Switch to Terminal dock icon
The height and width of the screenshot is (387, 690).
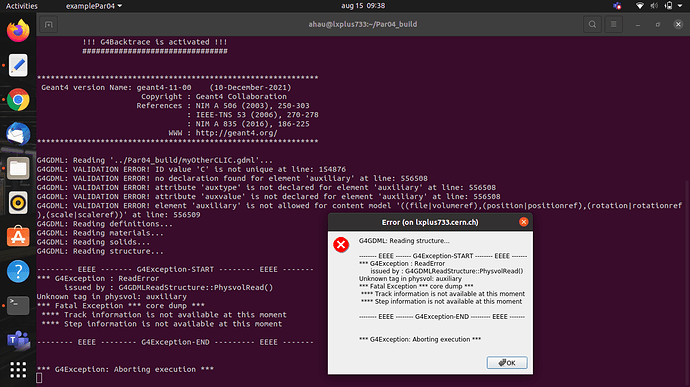click(18, 306)
